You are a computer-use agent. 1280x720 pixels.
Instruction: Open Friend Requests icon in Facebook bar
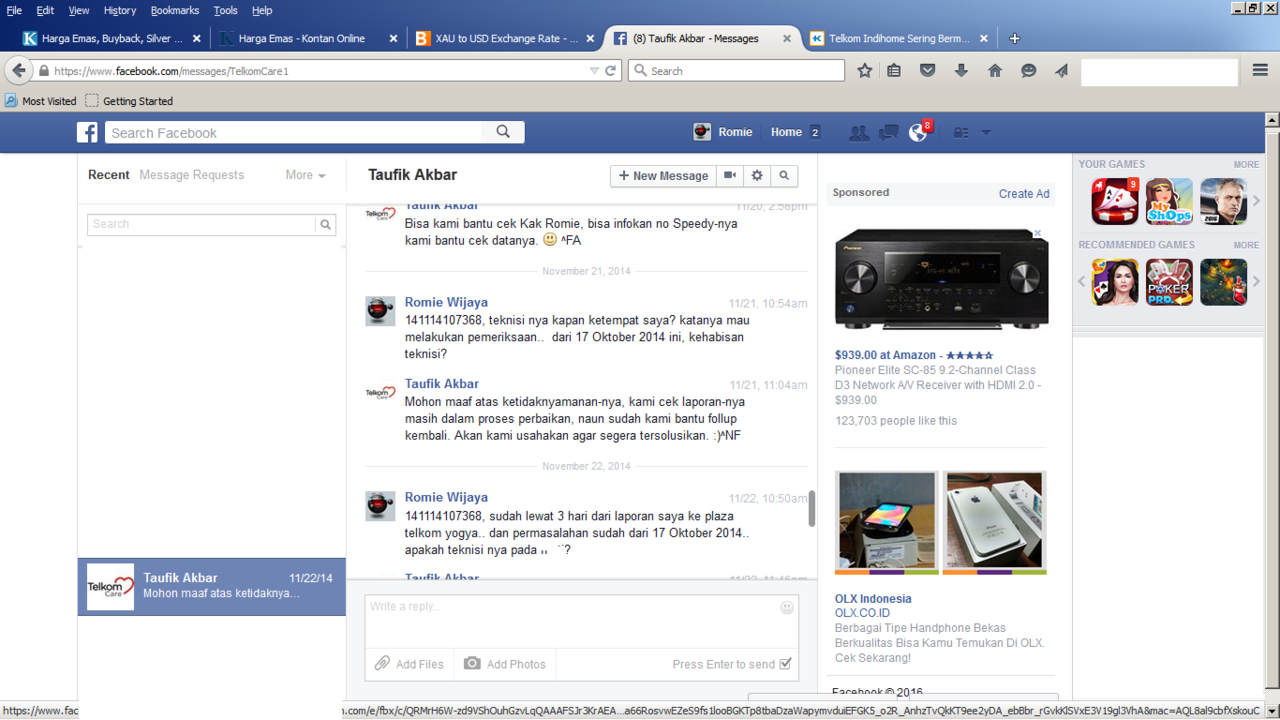858,133
